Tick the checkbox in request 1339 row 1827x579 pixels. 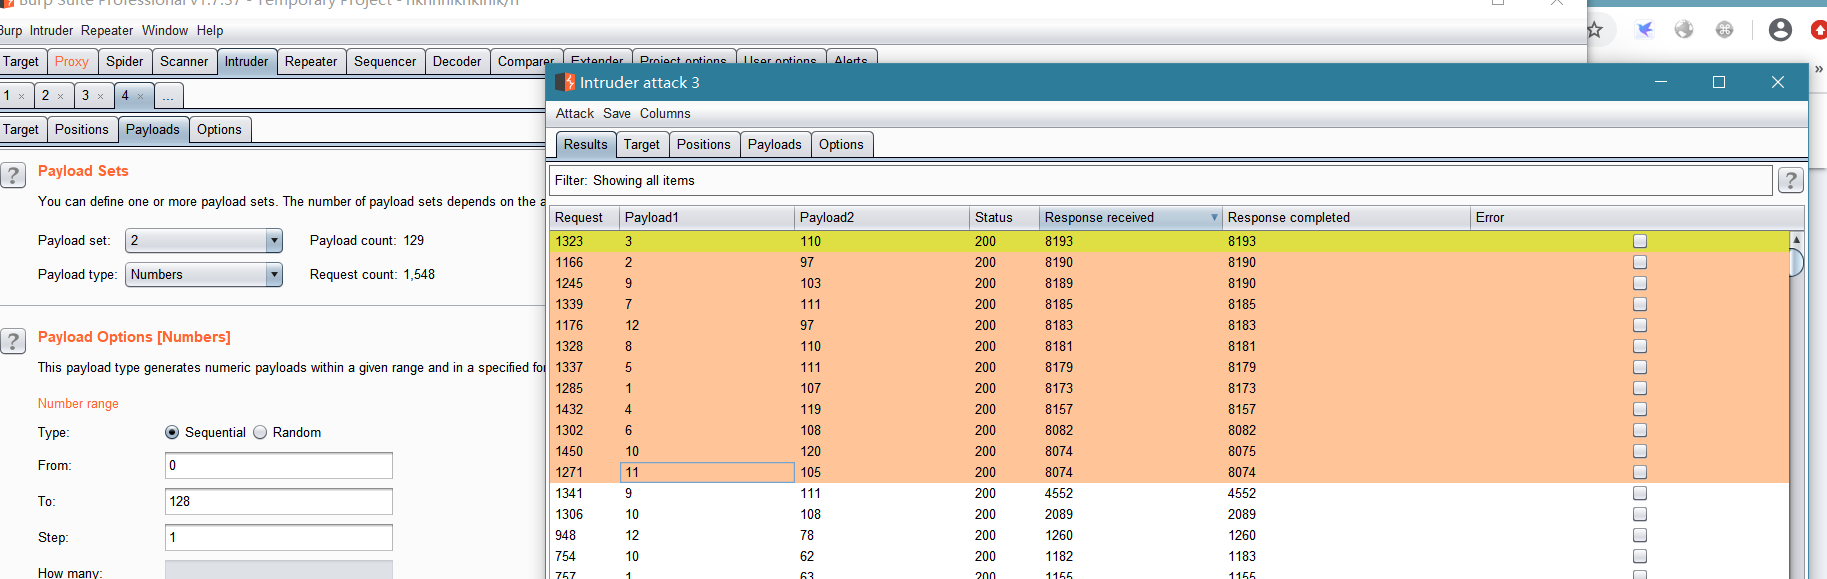coord(1640,304)
